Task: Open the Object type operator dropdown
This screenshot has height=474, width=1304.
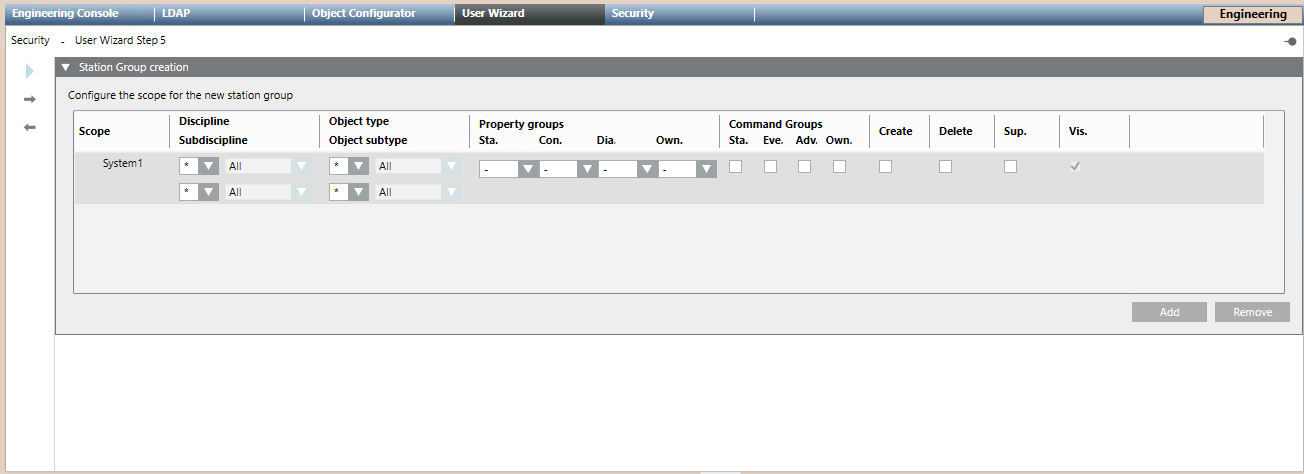Action: [x=358, y=167]
